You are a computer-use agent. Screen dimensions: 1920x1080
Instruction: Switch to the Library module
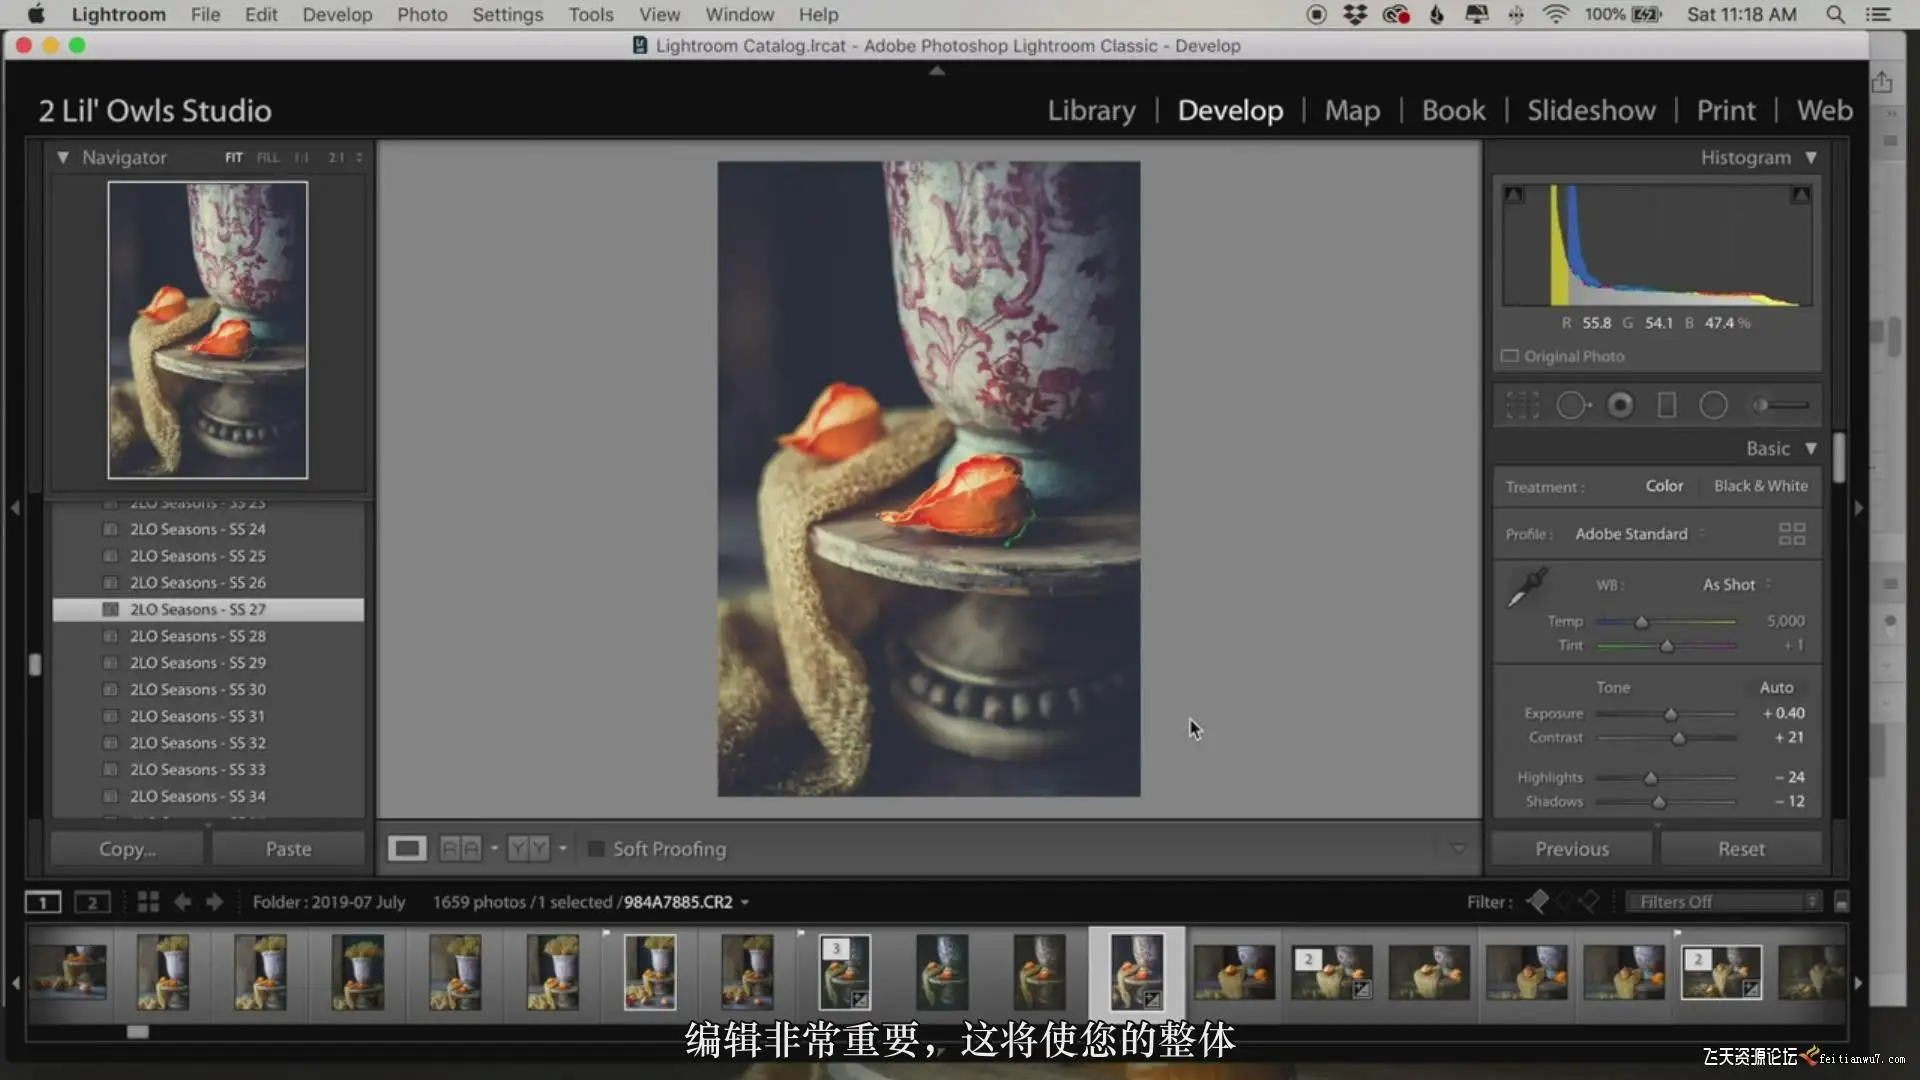1091,110
